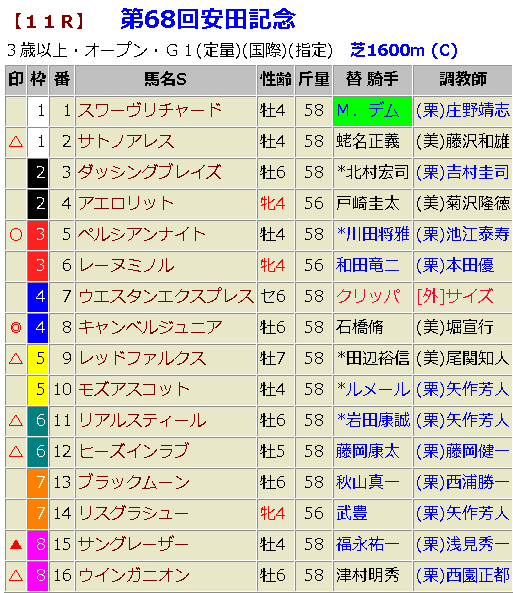513x593 pixels.
Task: Open trainer [外]サイズ
Action: click(455, 297)
